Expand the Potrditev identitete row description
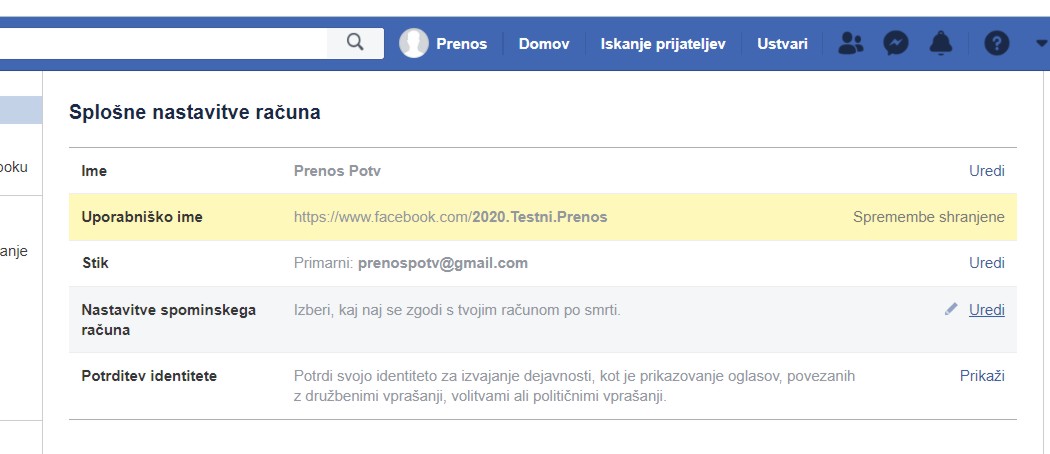Viewport: 1050px width, 454px height. pos(574,386)
